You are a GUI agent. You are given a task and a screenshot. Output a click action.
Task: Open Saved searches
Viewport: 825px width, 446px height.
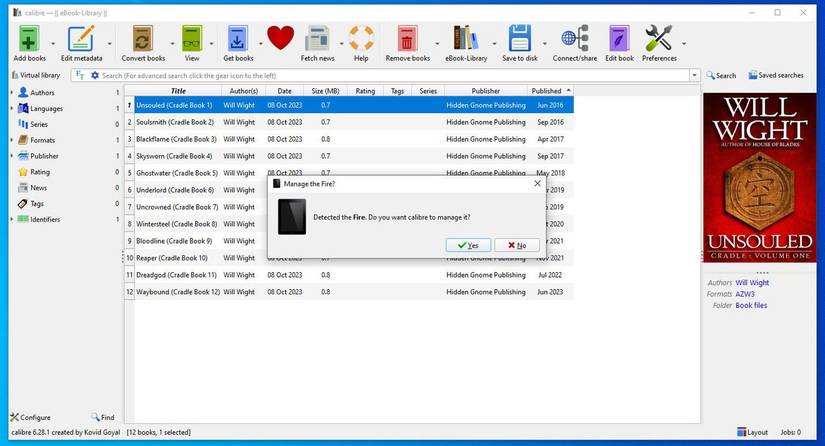(x=776, y=75)
